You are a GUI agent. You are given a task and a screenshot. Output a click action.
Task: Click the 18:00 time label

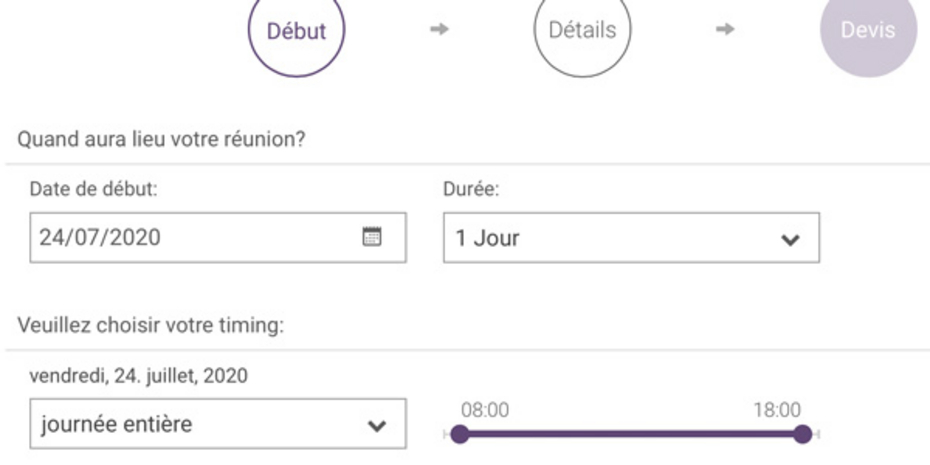pyautogui.click(x=777, y=409)
